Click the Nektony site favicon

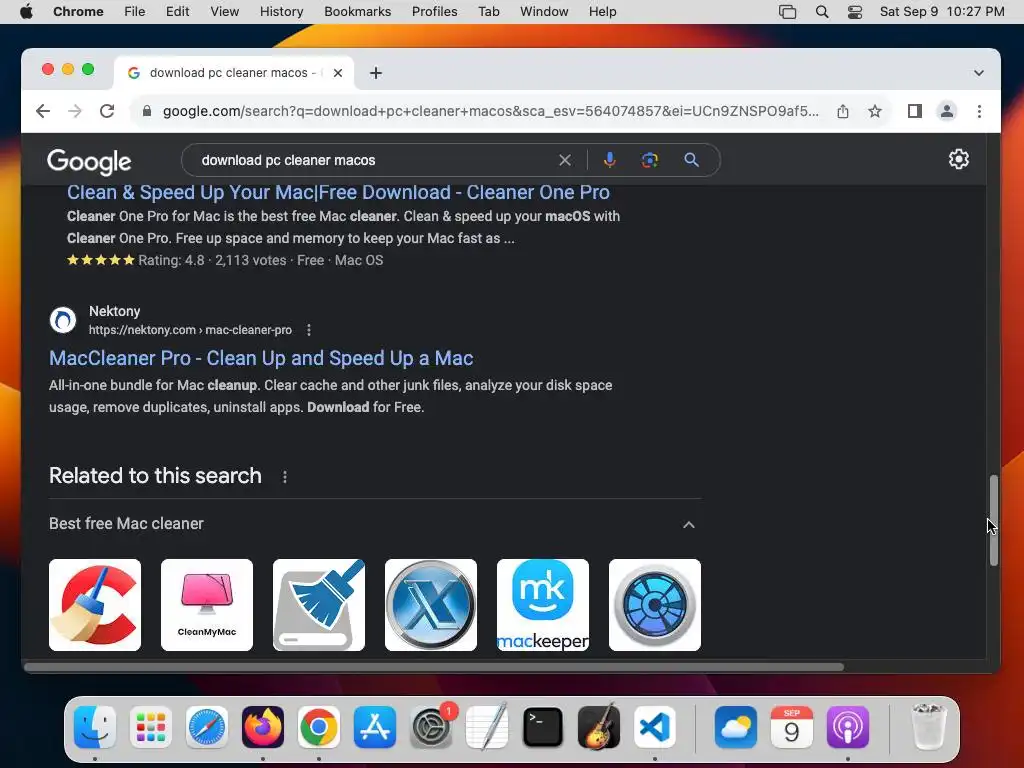coord(63,320)
